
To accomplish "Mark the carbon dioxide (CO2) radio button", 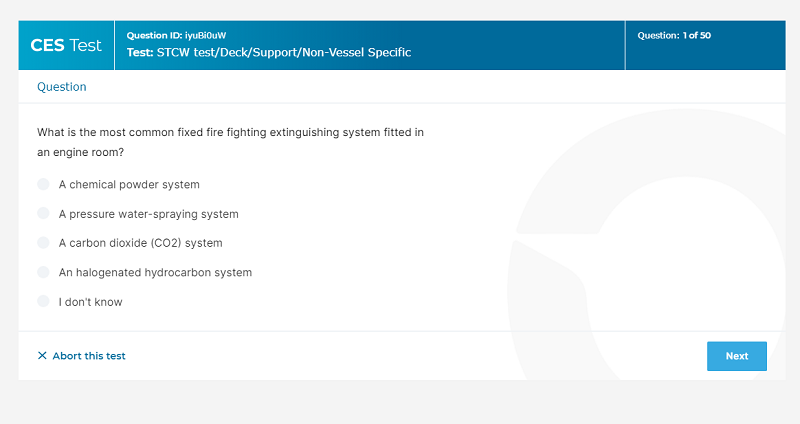I will 43,243.
